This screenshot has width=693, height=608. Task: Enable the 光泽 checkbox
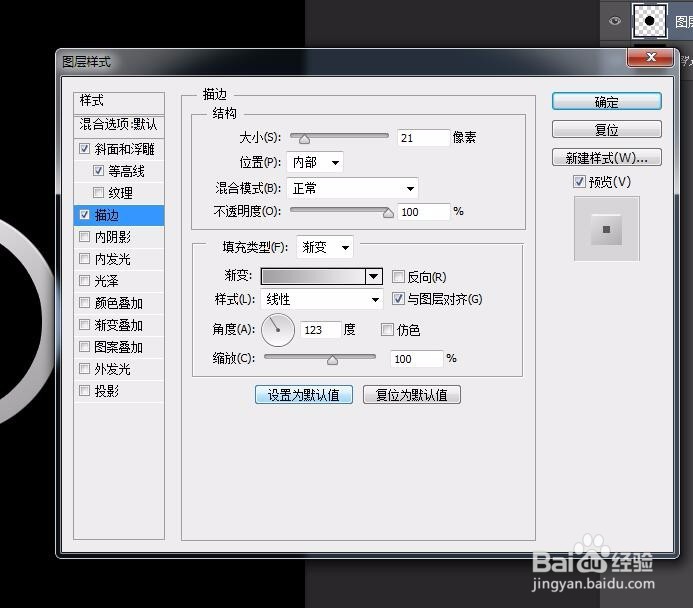tap(84, 281)
